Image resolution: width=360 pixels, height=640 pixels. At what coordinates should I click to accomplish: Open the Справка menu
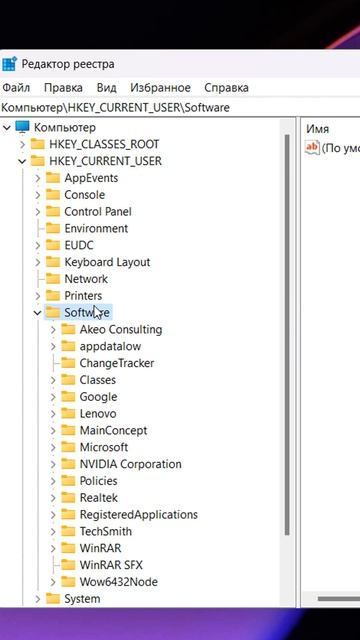coord(227,88)
